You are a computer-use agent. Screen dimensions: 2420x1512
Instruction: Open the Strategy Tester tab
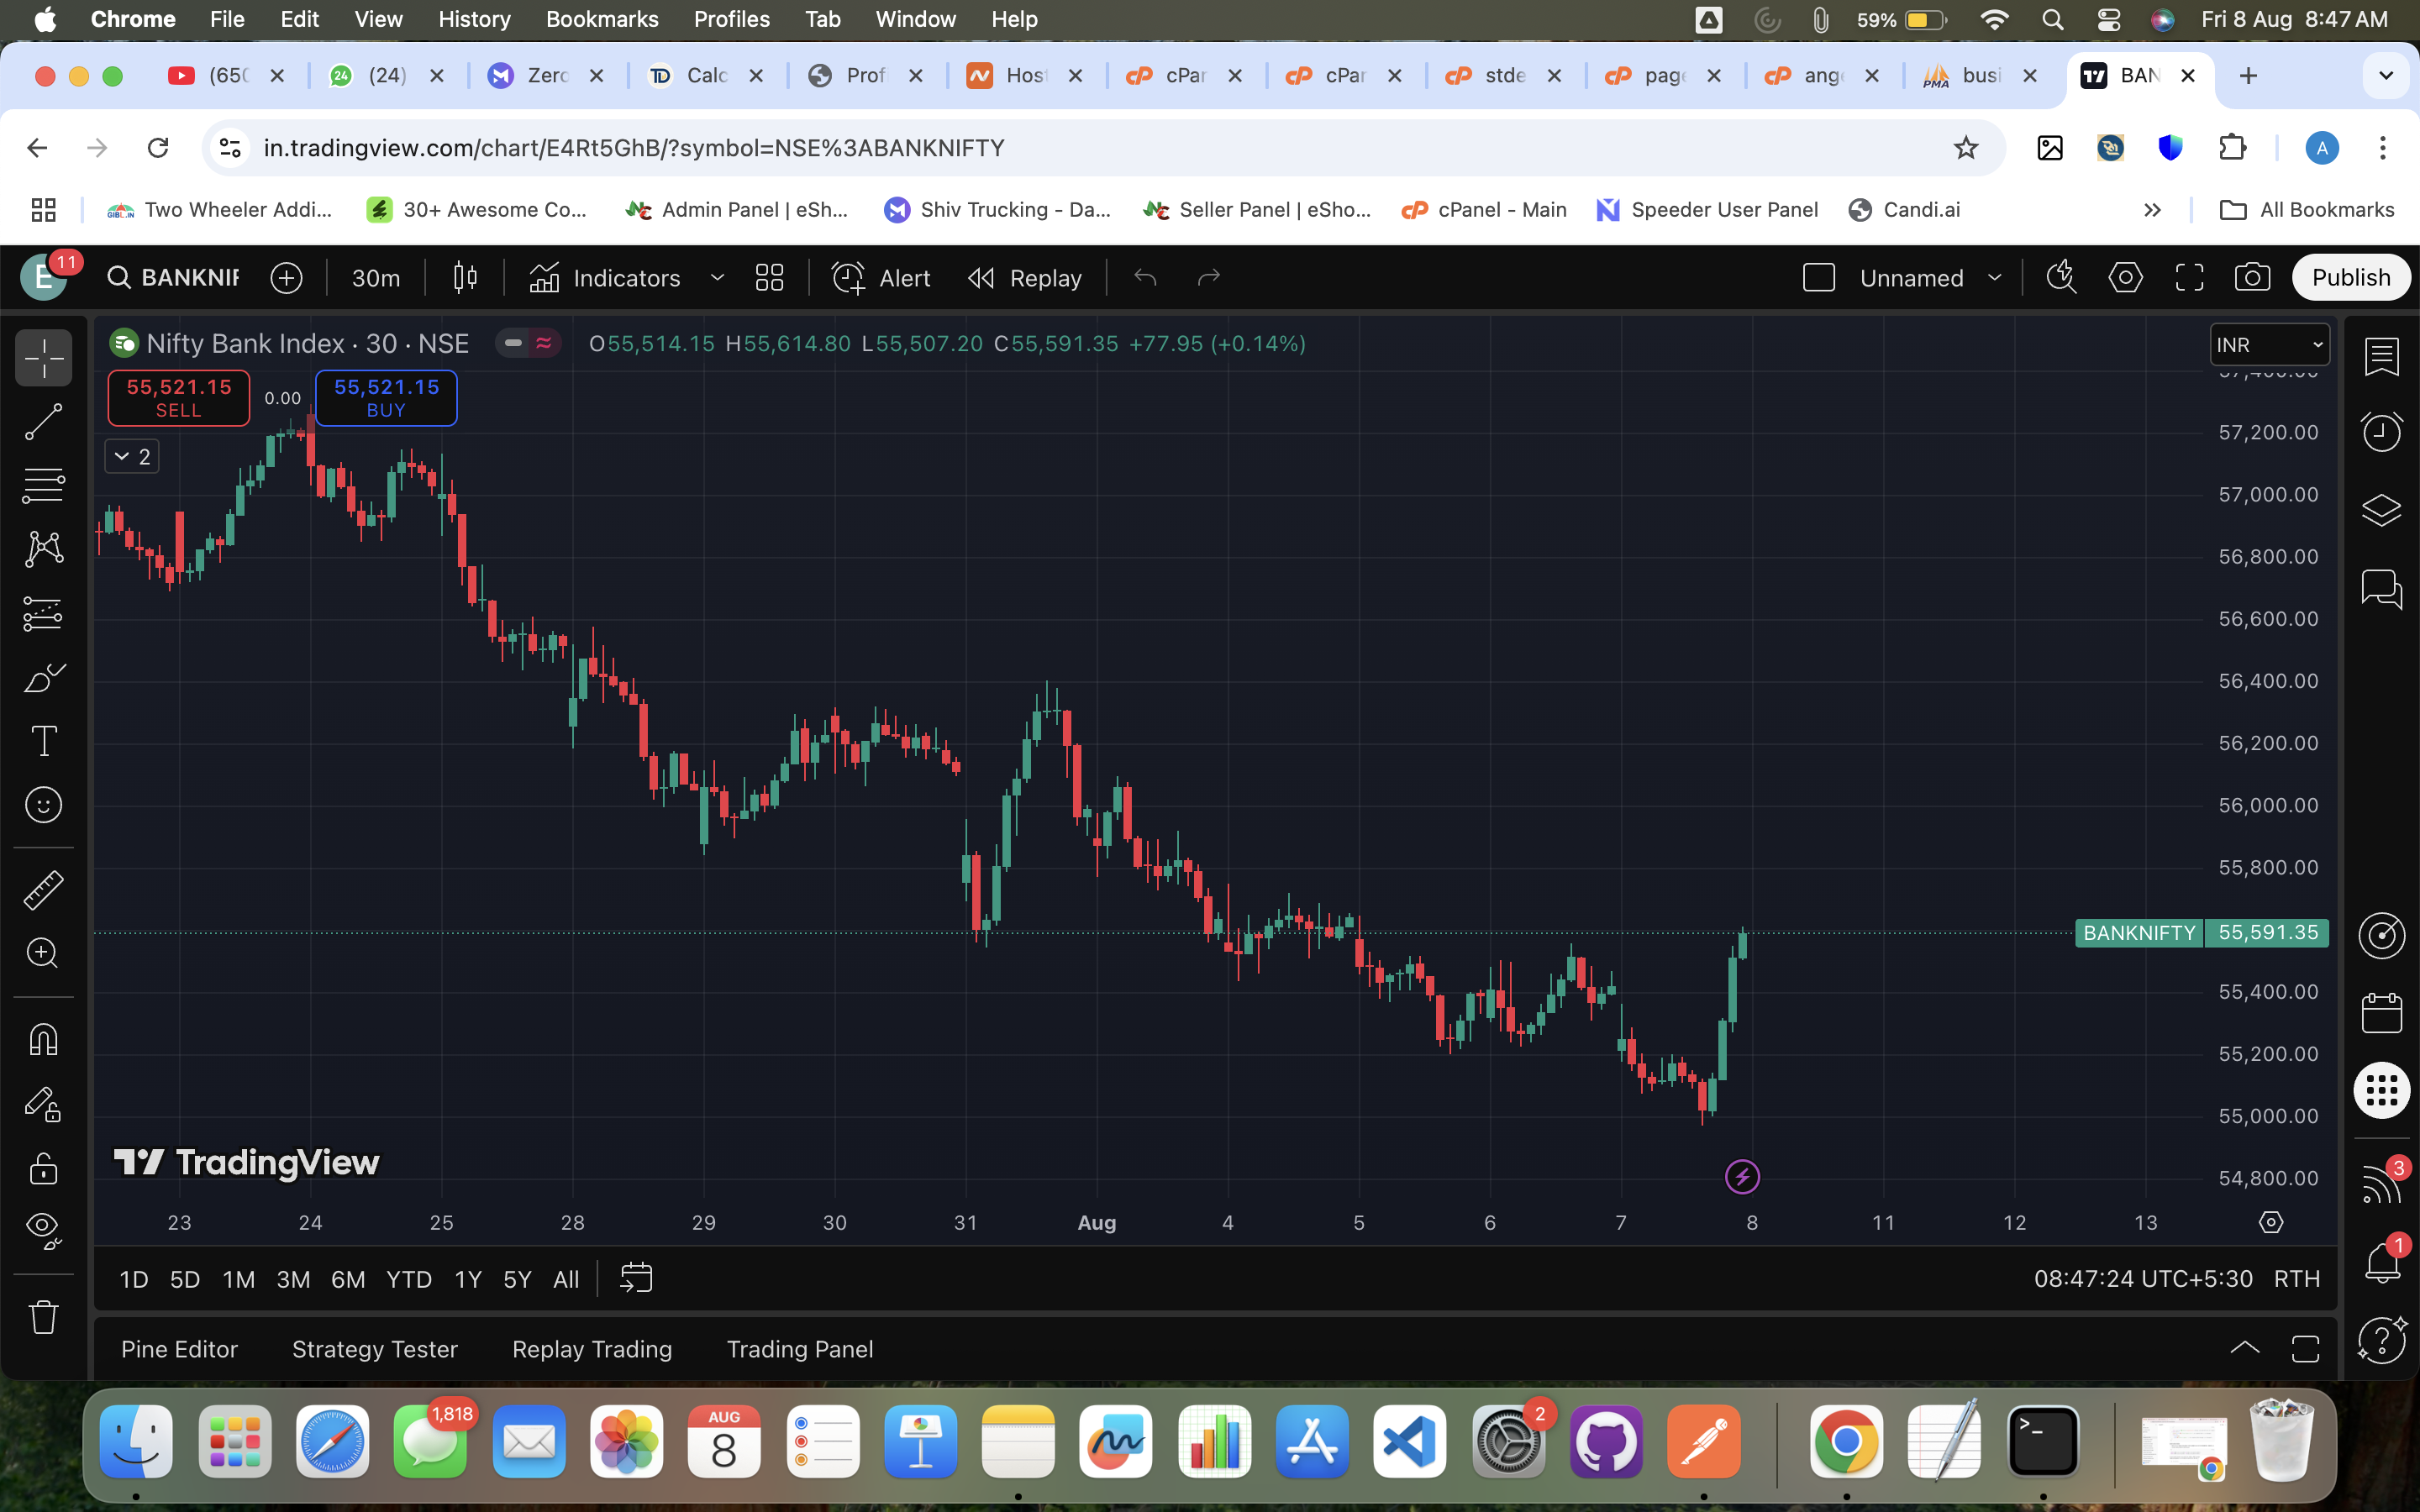pyautogui.click(x=375, y=1349)
